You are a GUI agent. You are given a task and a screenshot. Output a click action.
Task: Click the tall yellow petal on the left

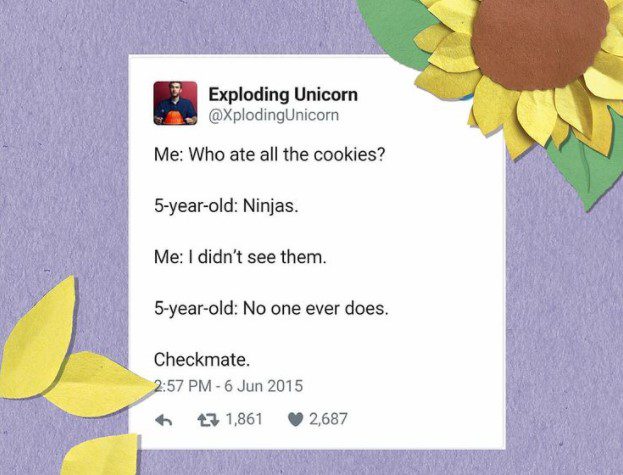pos(39,338)
